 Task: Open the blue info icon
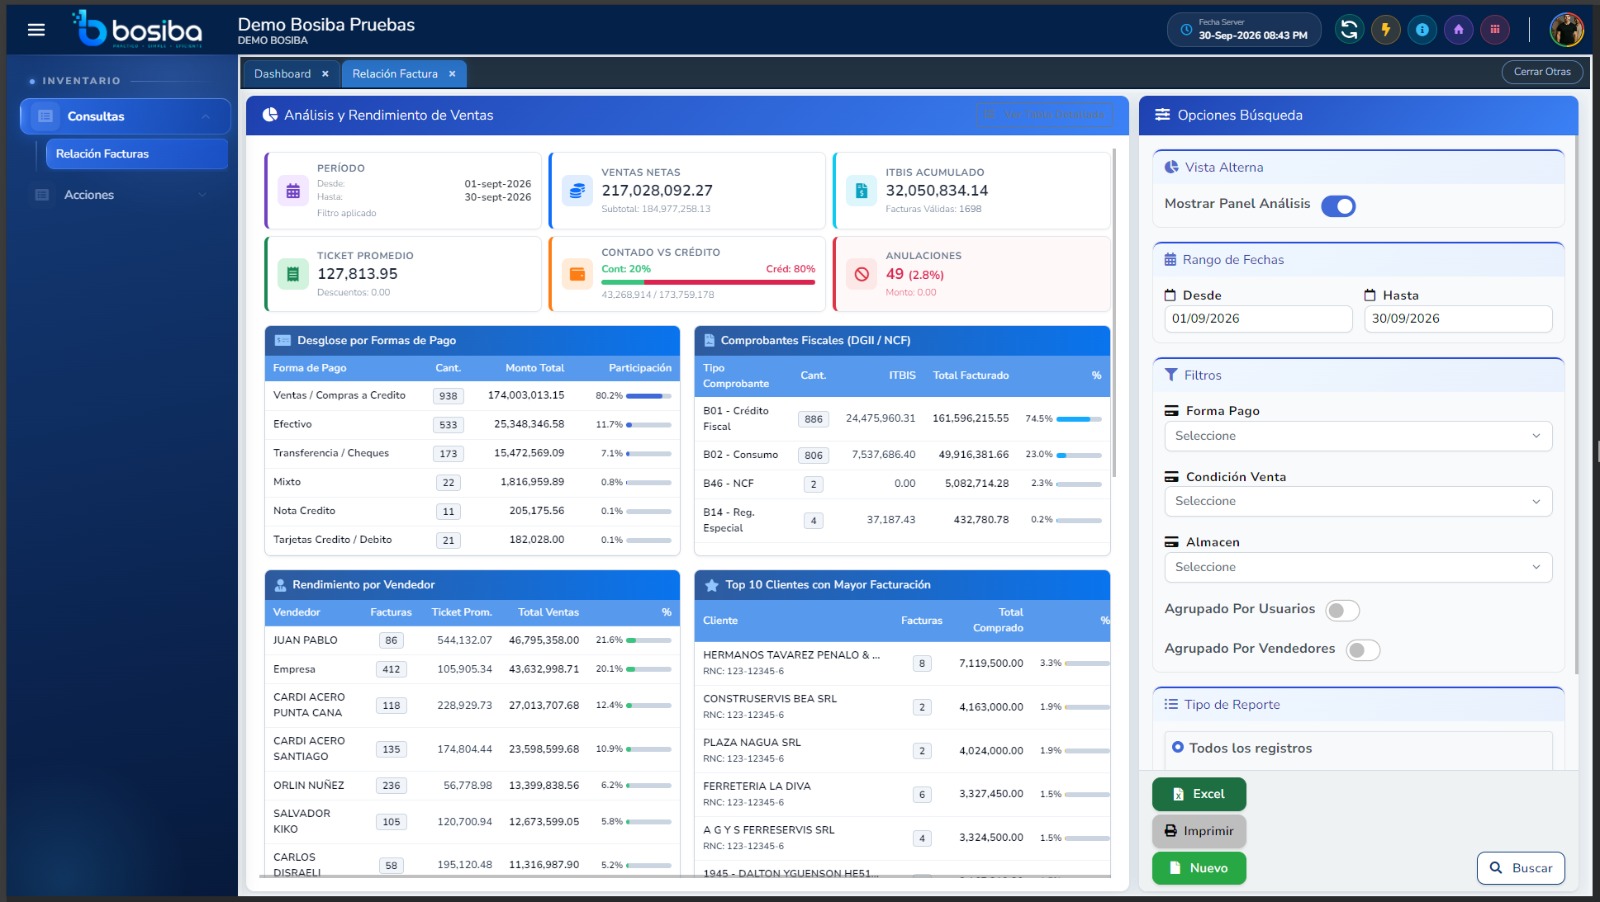tap(1422, 30)
